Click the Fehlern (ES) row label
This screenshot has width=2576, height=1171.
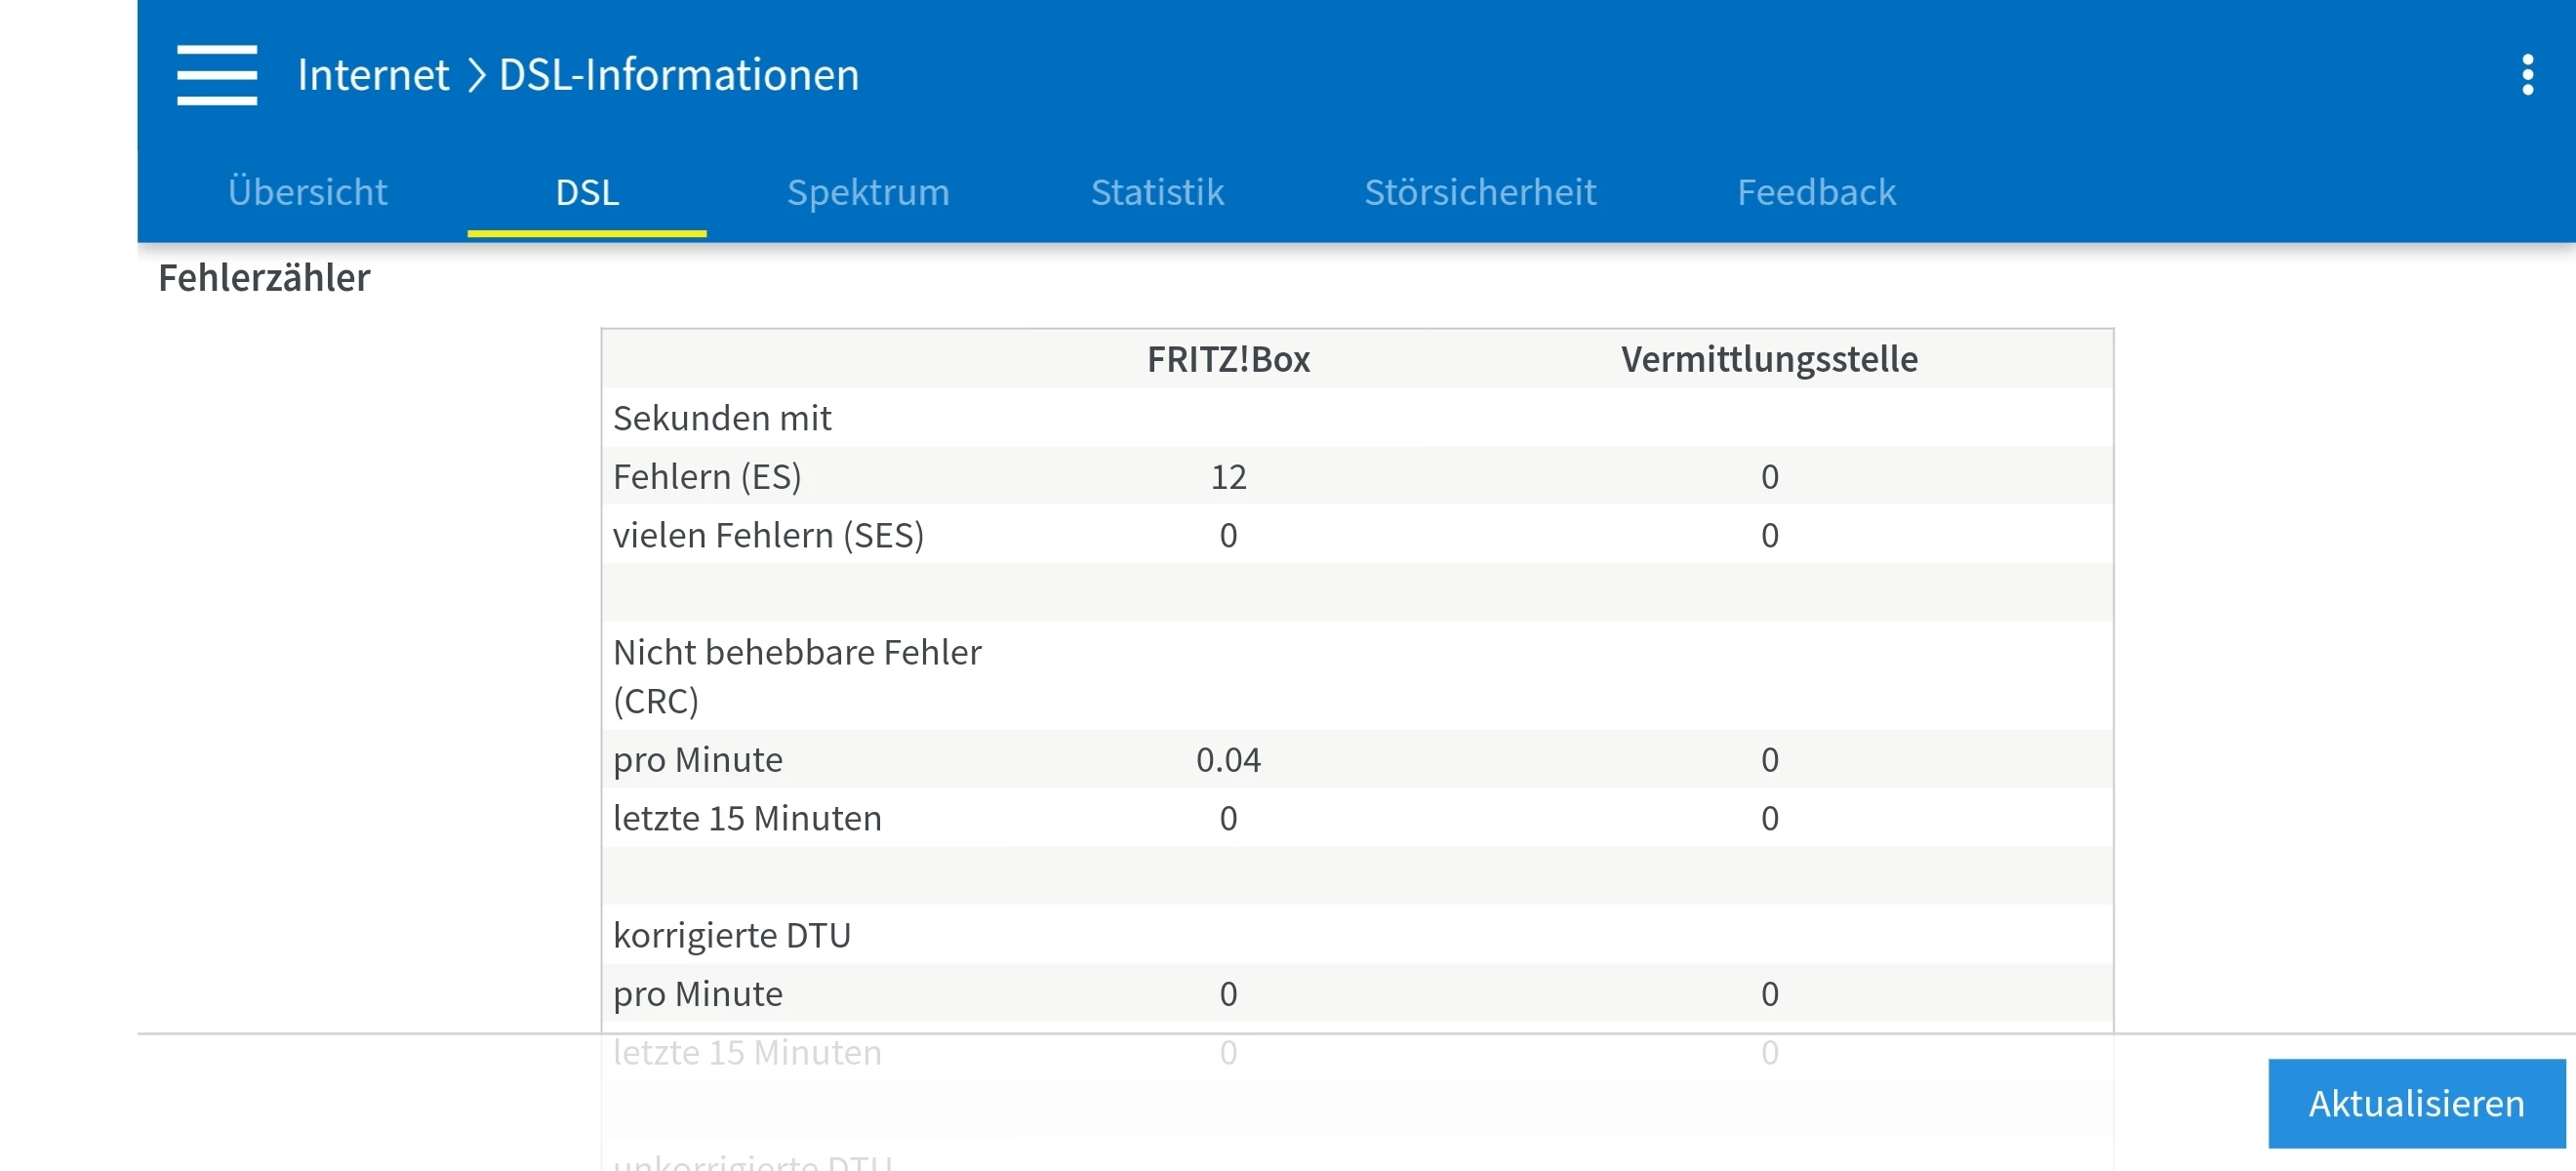tap(707, 477)
